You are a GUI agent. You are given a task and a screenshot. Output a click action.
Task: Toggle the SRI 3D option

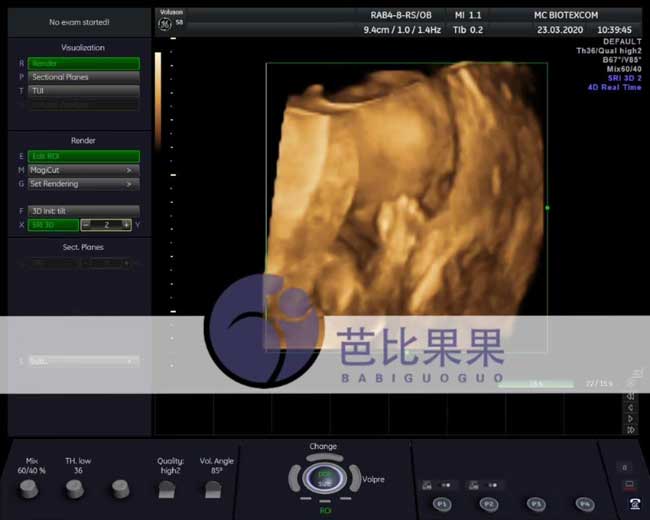point(52,225)
